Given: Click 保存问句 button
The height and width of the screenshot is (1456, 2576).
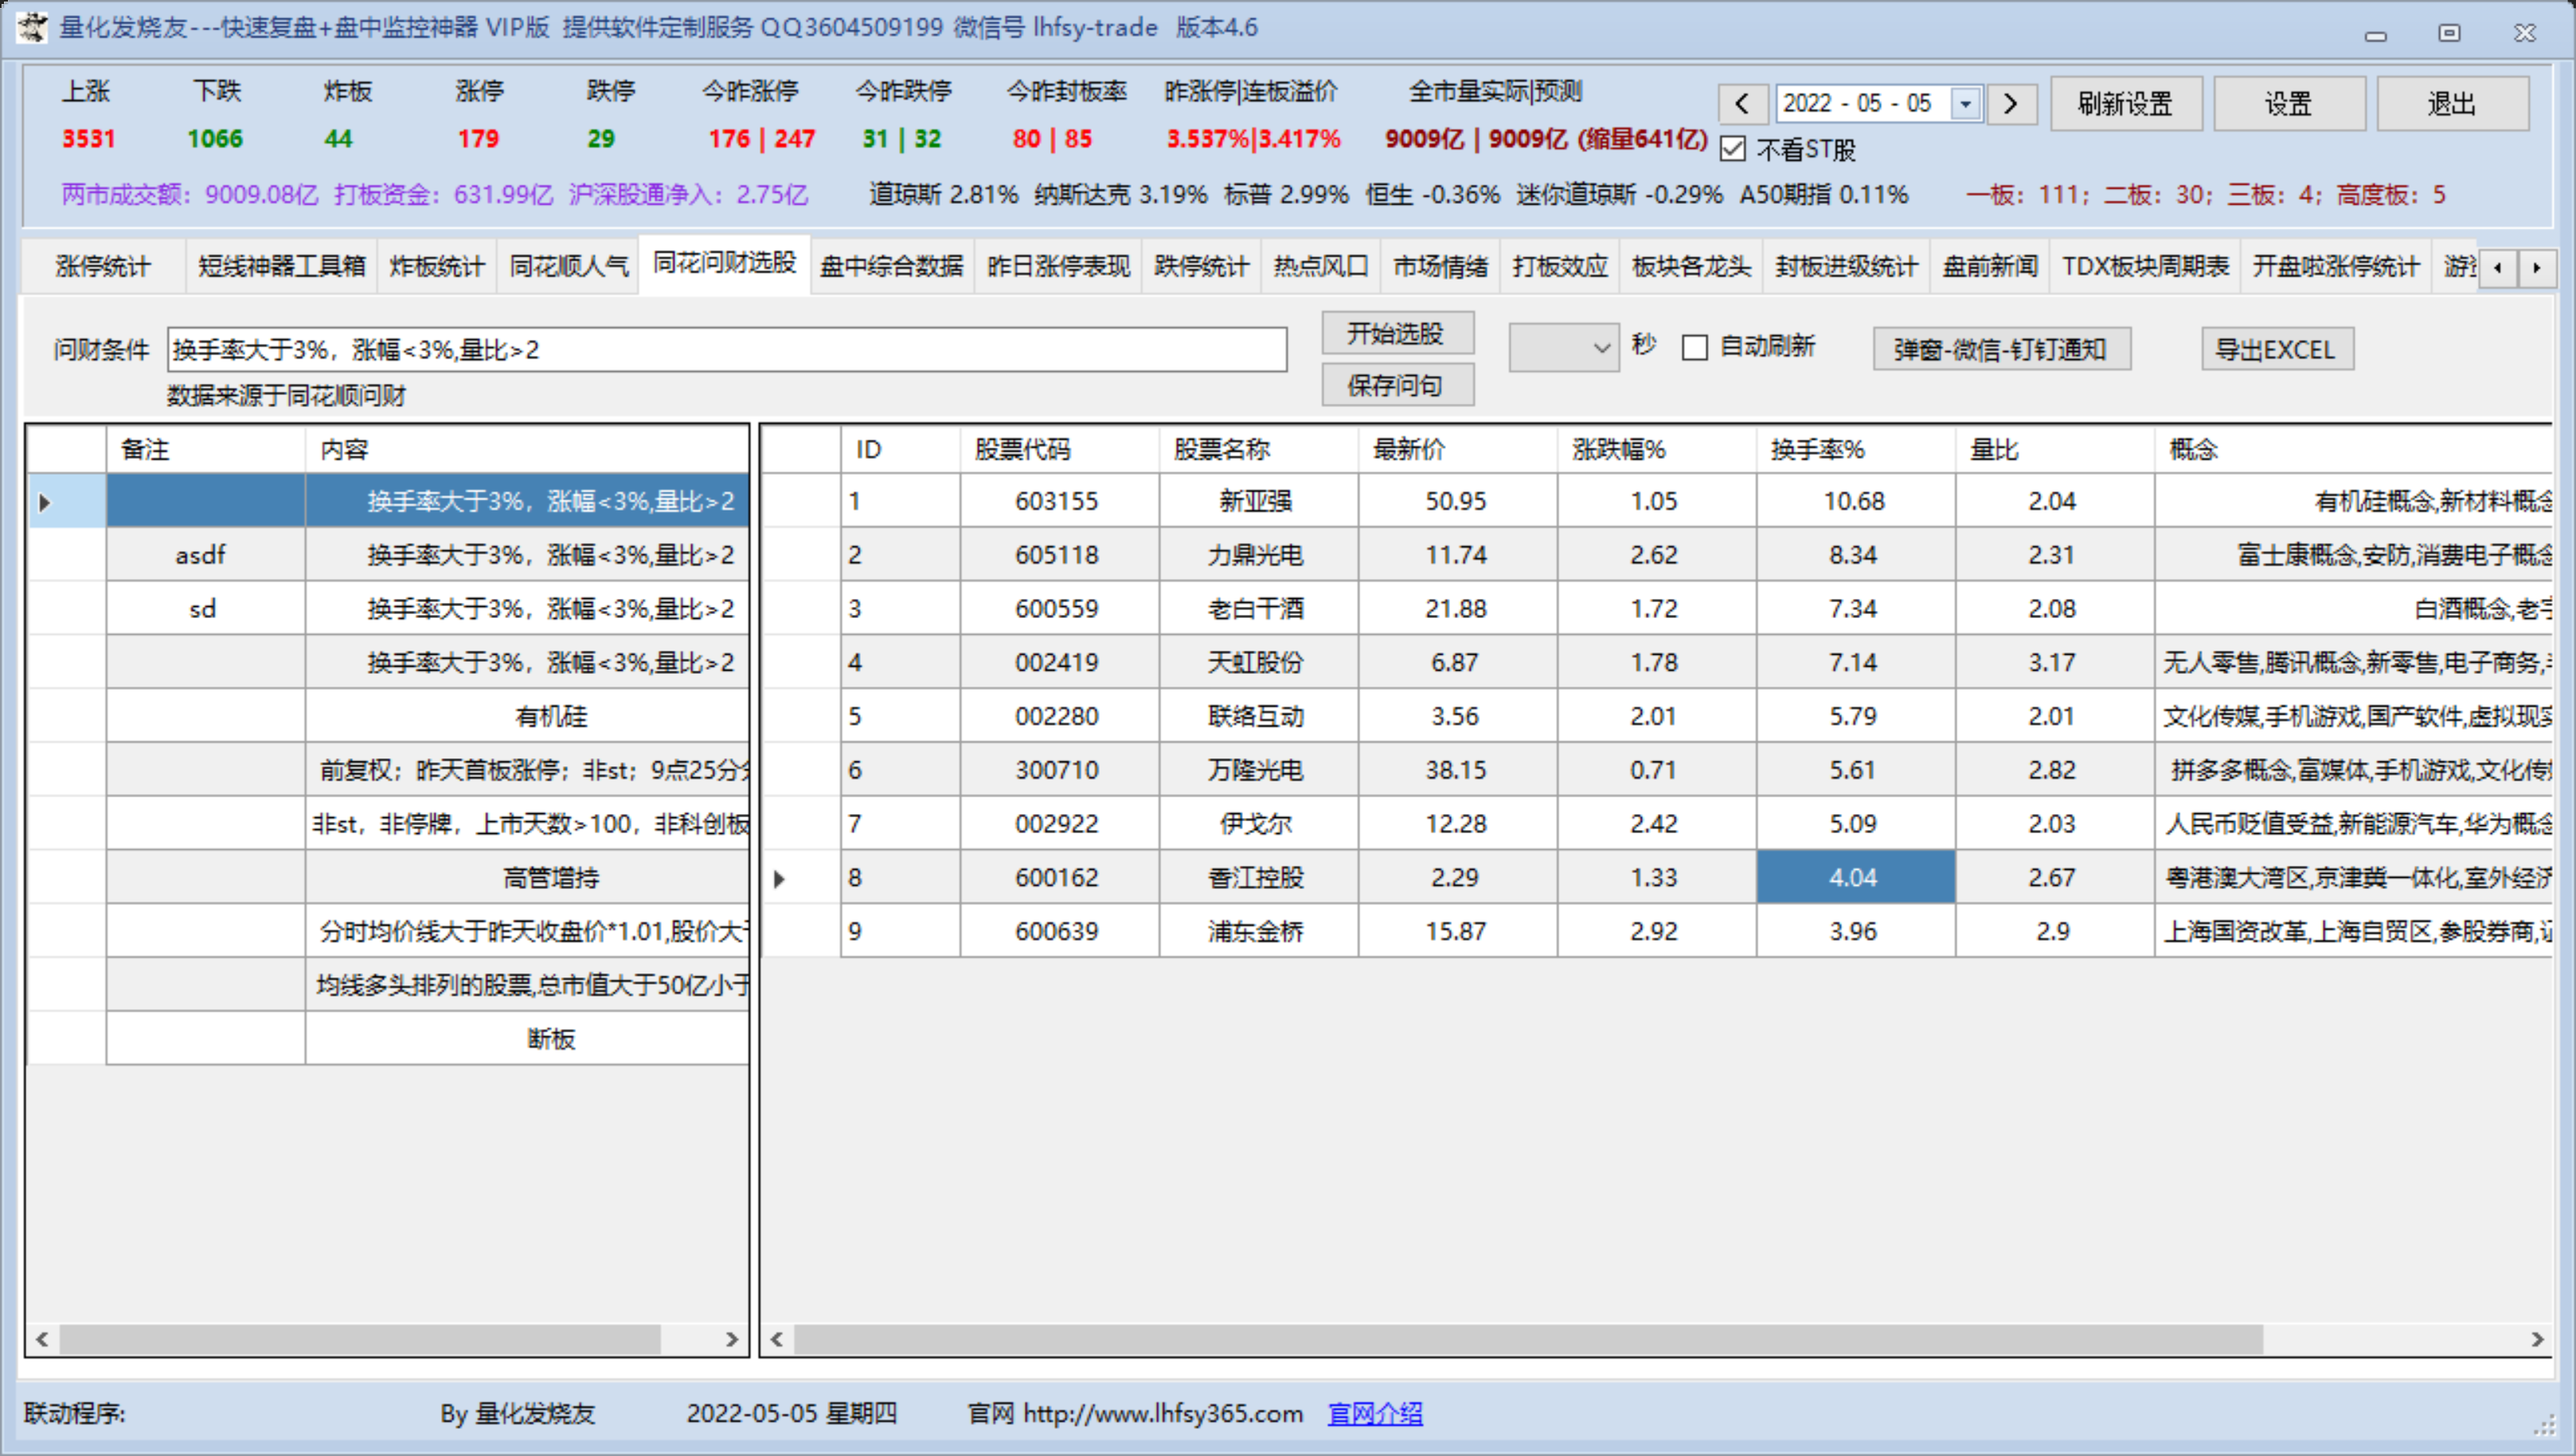Looking at the screenshot, I should tap(1397, 385).
